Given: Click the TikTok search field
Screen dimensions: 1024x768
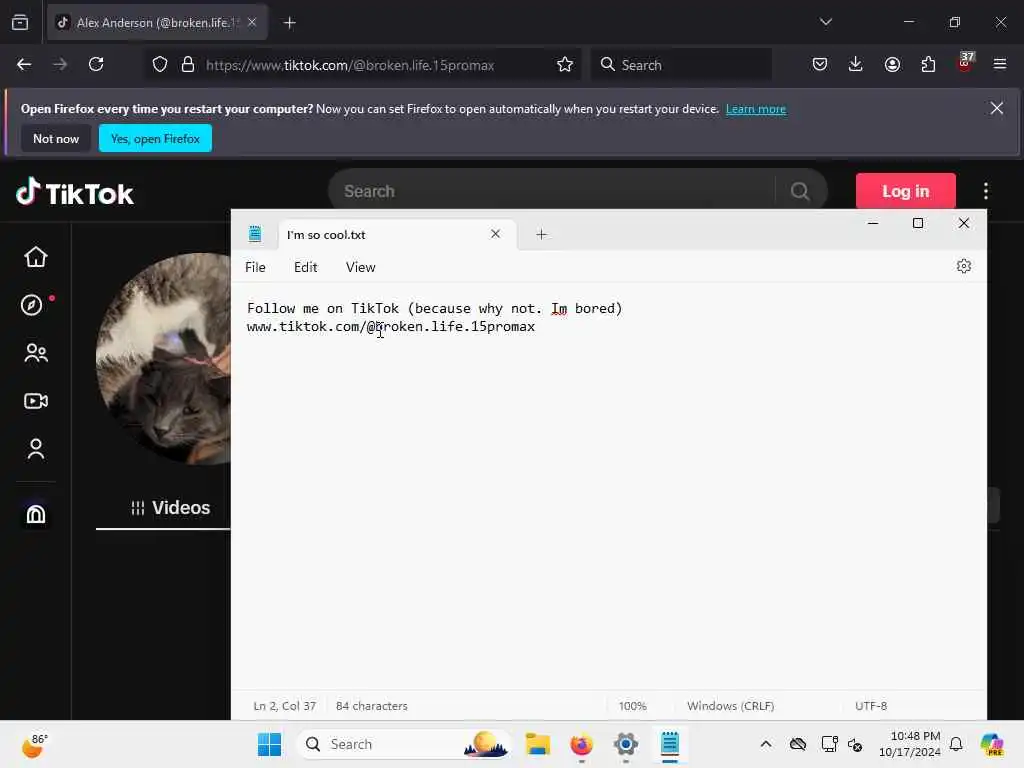Looking at the screenshot, I should [555, 191].
